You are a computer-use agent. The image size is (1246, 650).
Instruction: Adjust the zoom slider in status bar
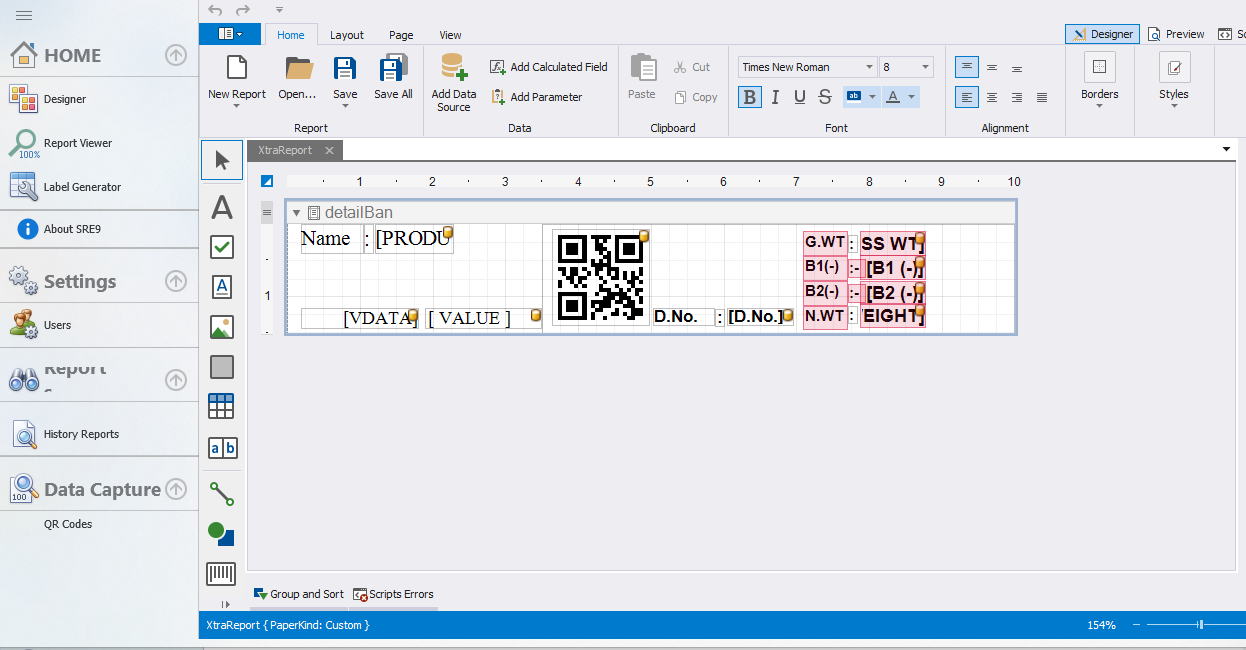(x=1200, y=625)
